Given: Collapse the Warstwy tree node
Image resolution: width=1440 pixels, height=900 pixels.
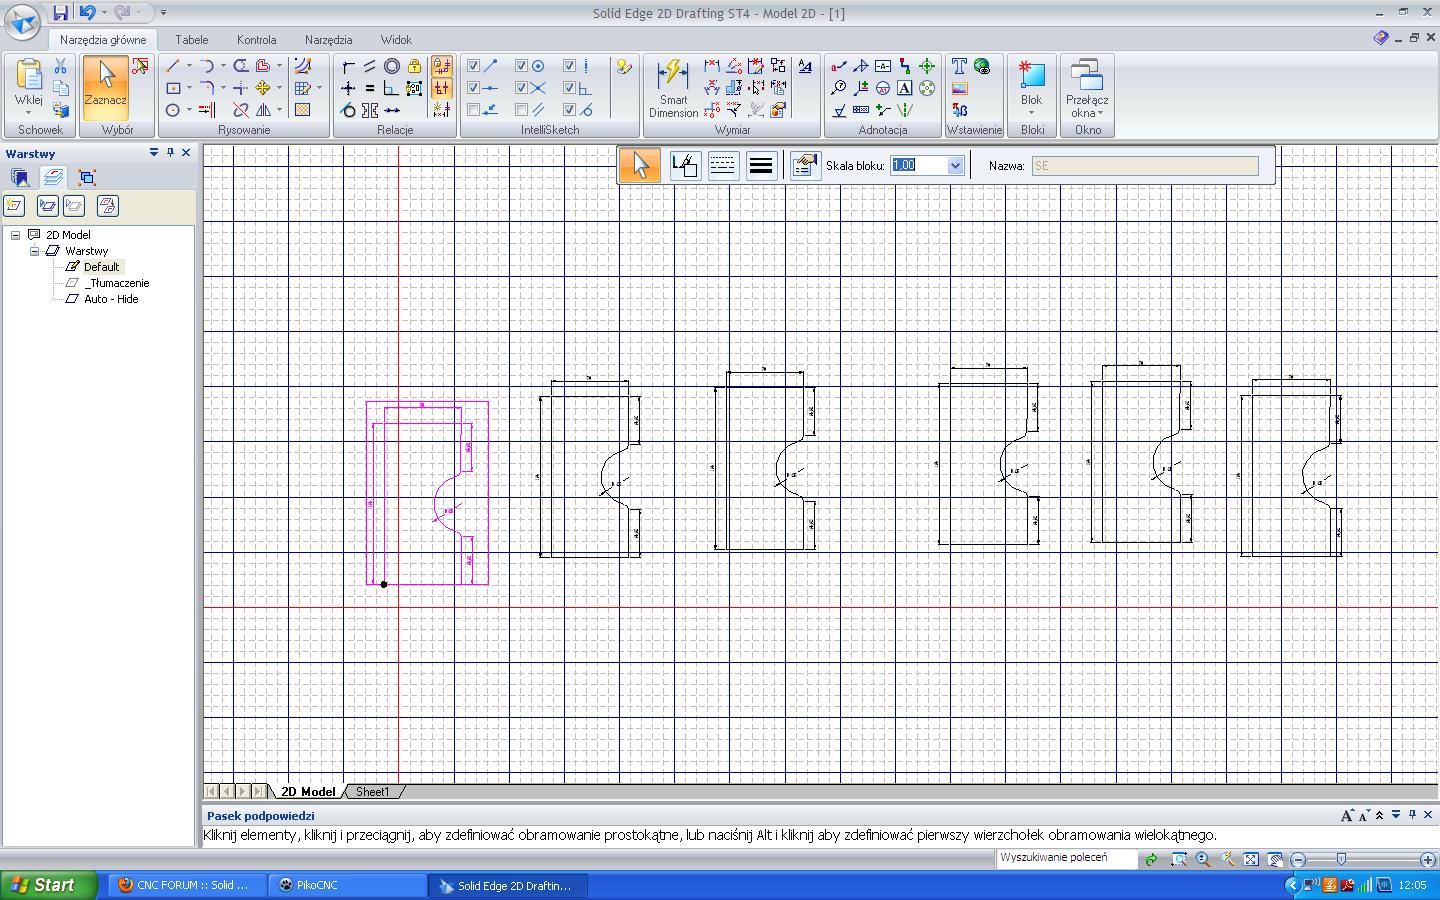Looking at the screenshot, I should click(34, 251).
